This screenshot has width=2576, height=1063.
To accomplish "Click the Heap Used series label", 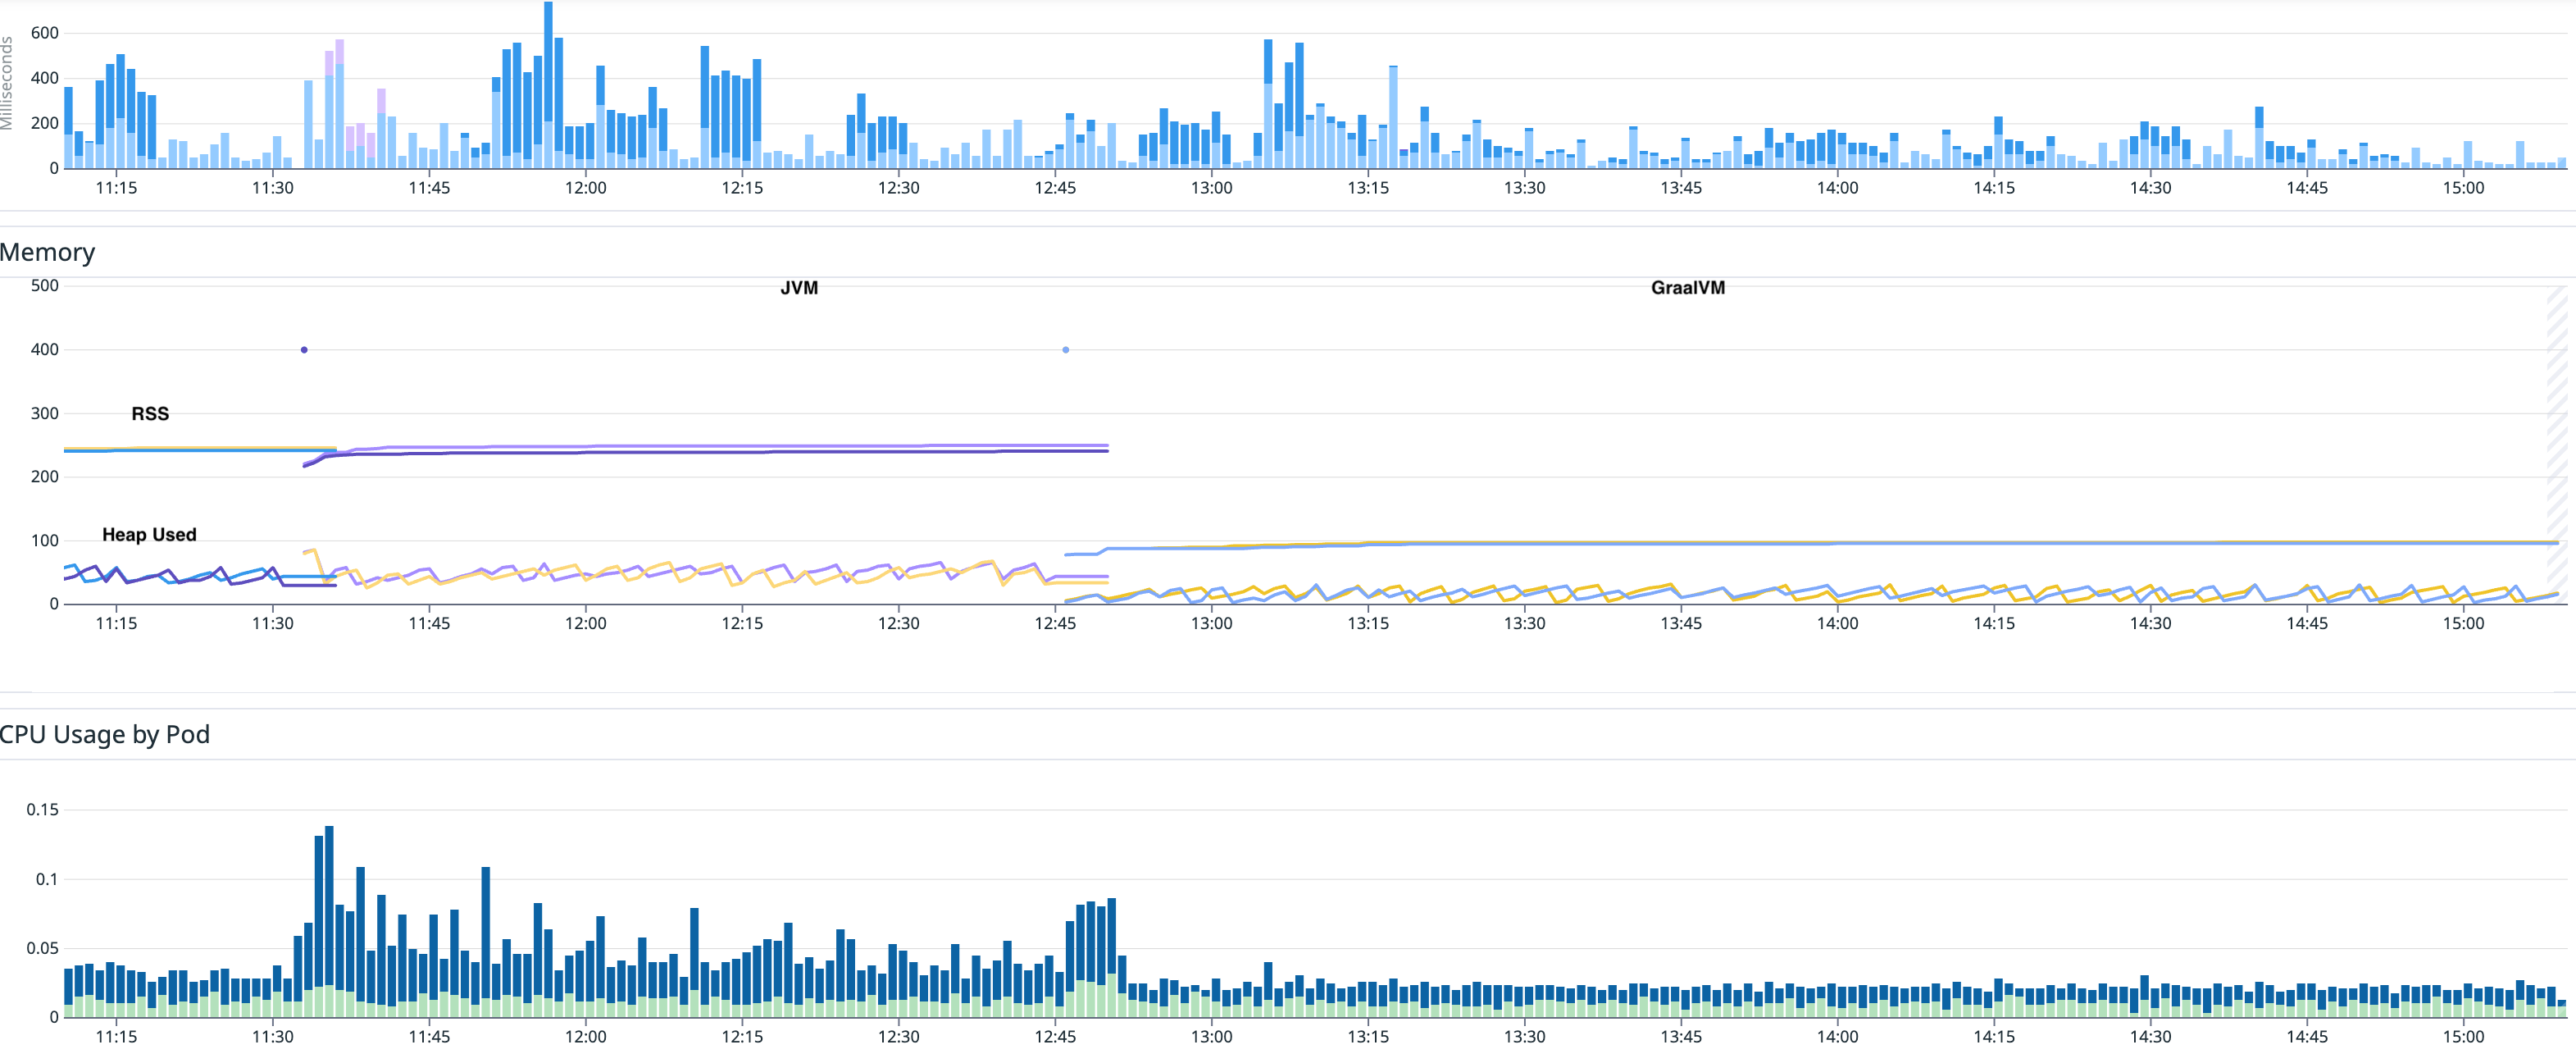I will [x=150, y=534].
